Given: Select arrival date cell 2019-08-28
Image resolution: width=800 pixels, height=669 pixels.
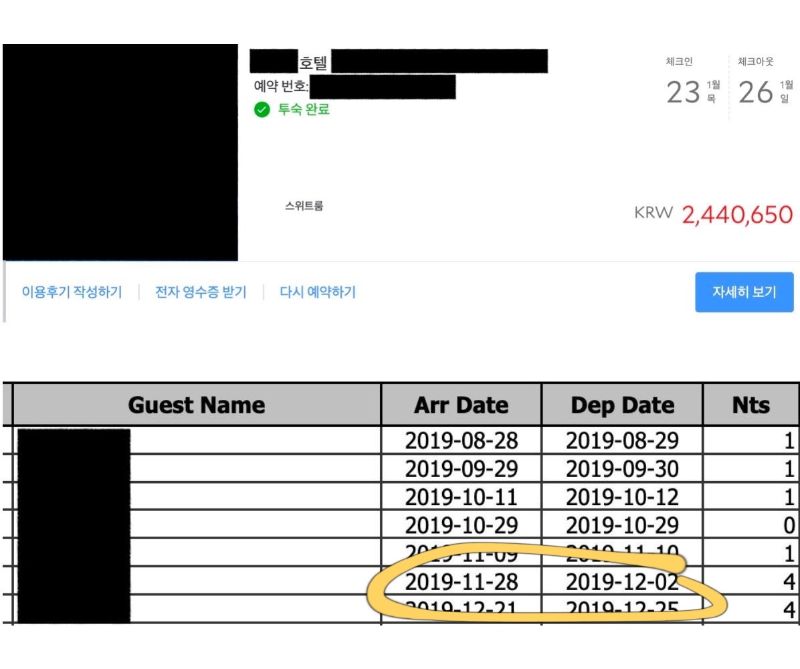Looking at the screenshot, I should point(461,440).
